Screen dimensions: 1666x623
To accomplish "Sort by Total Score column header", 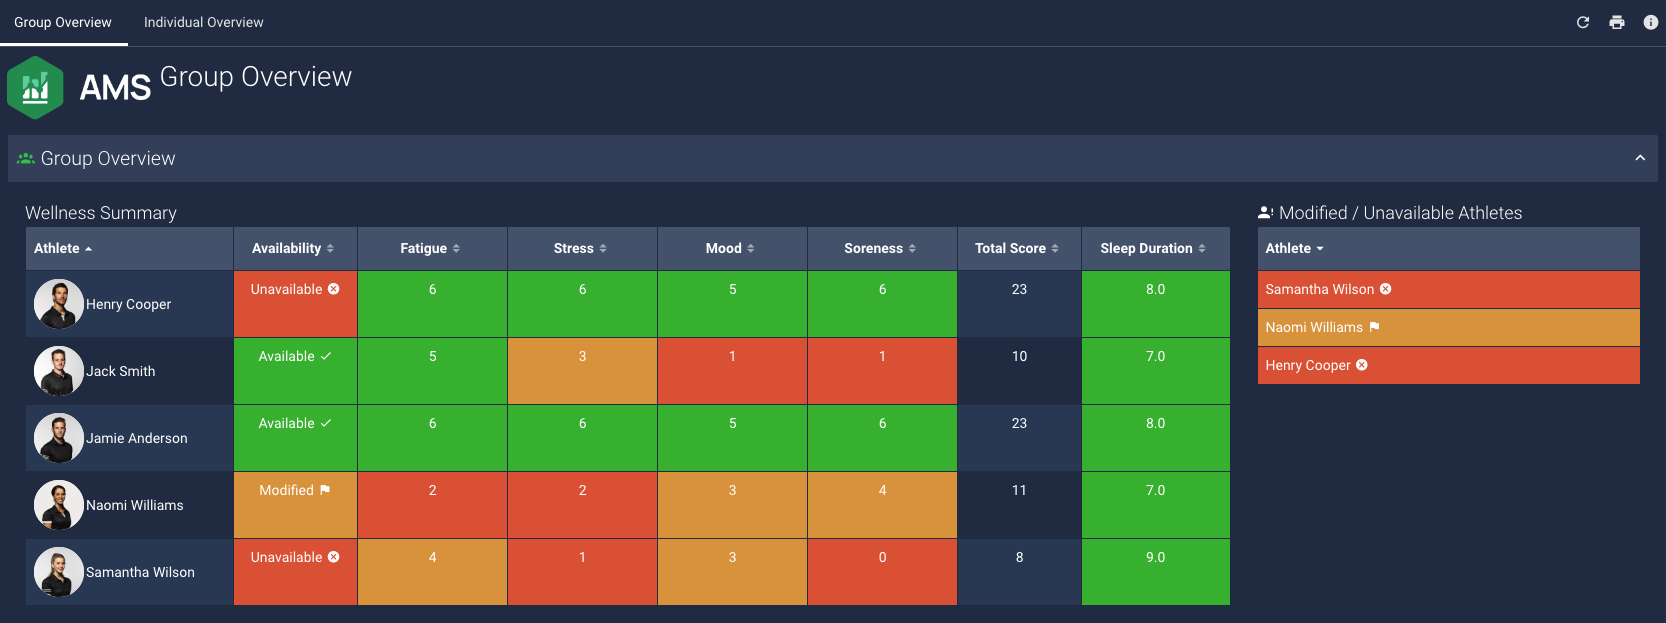I will click(1018, 248).
